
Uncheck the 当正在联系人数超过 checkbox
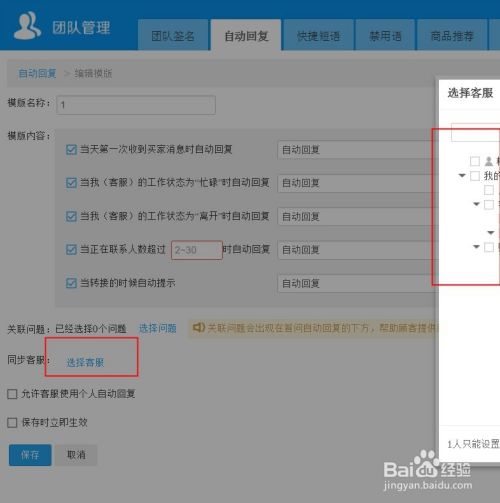tap(71, 250)
